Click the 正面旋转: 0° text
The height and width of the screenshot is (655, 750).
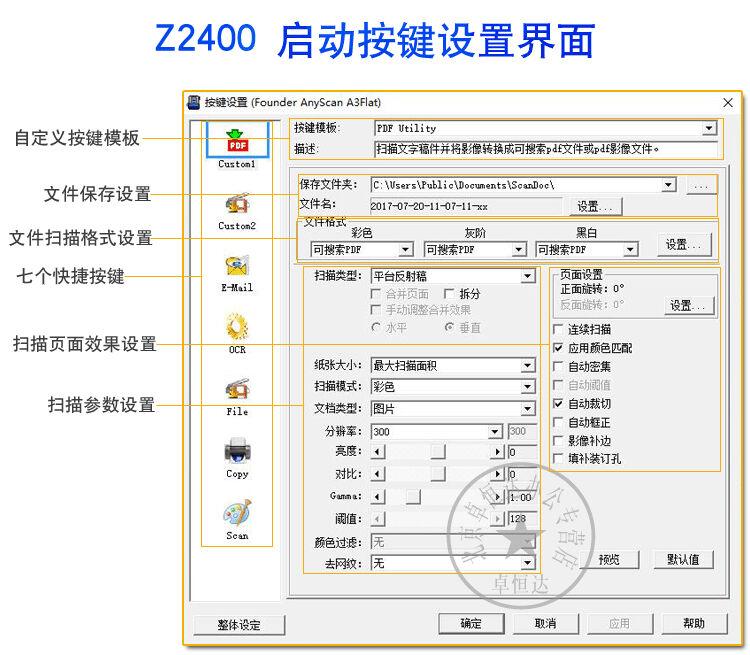click(592, 289)
